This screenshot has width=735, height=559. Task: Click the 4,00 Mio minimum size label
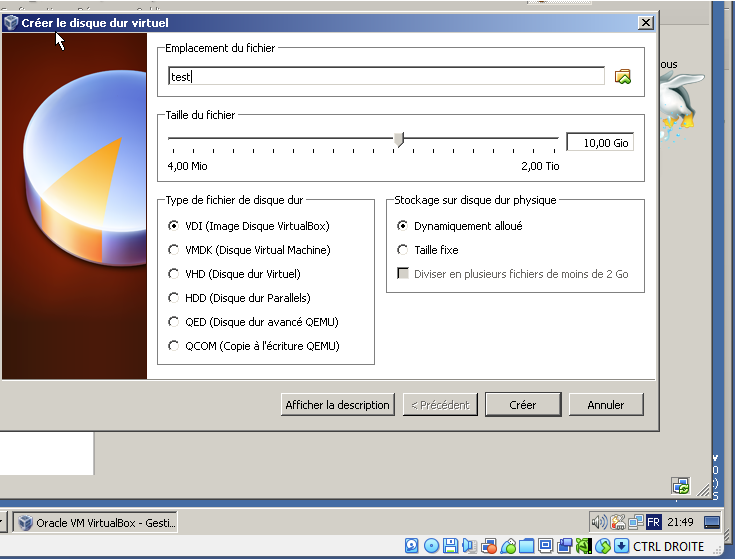(188, 166)
